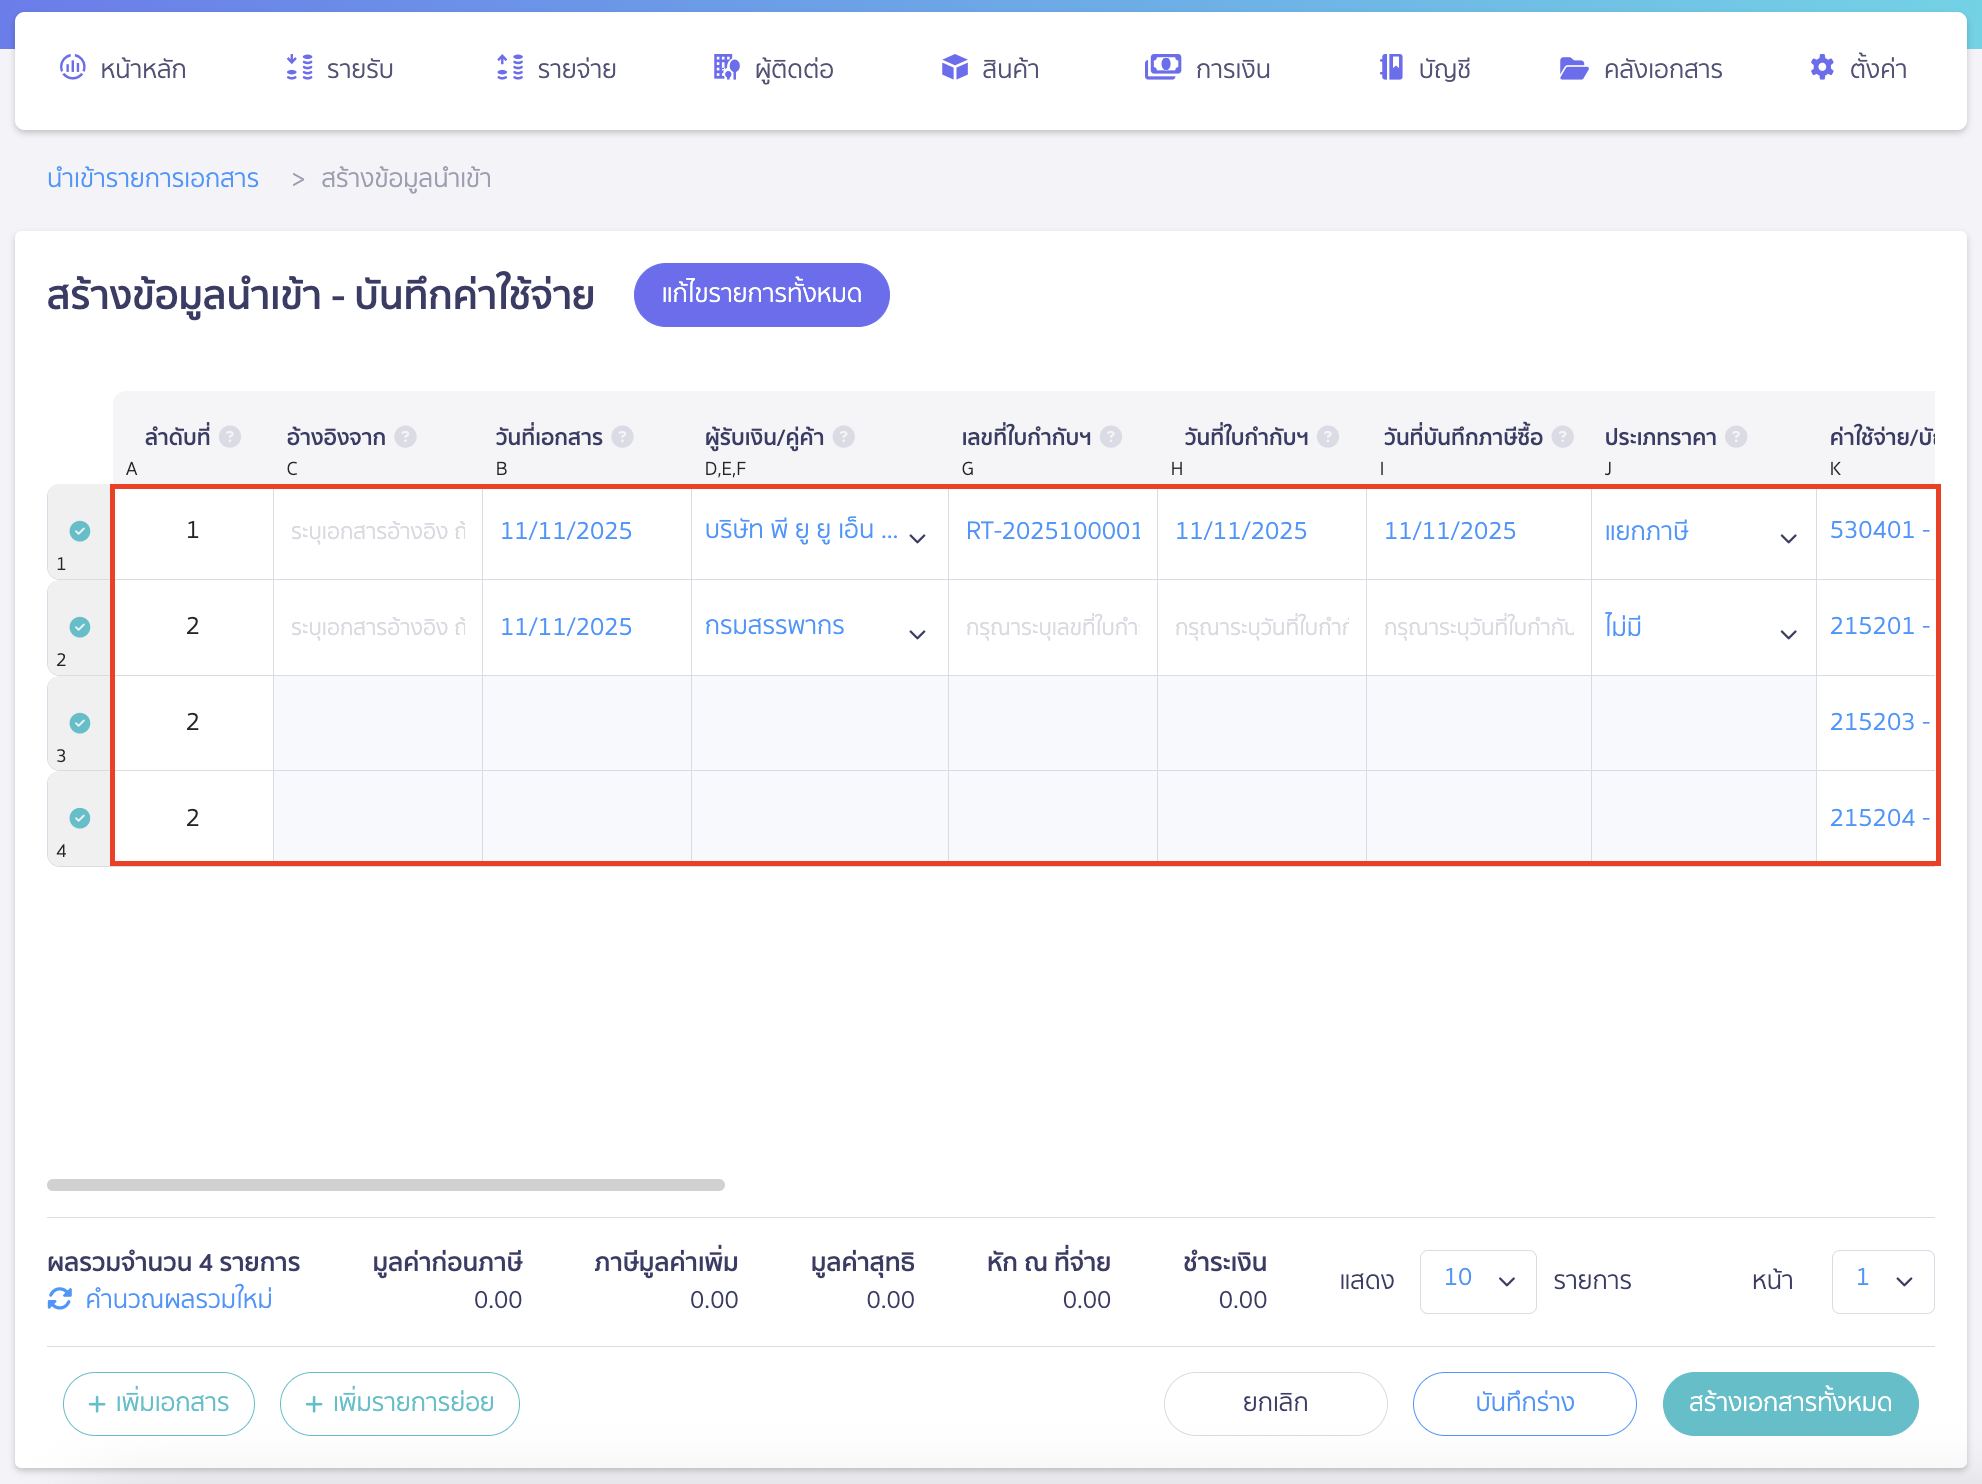
Task: Open the คลังเอกสาร folder icon
Action: 1574,68
